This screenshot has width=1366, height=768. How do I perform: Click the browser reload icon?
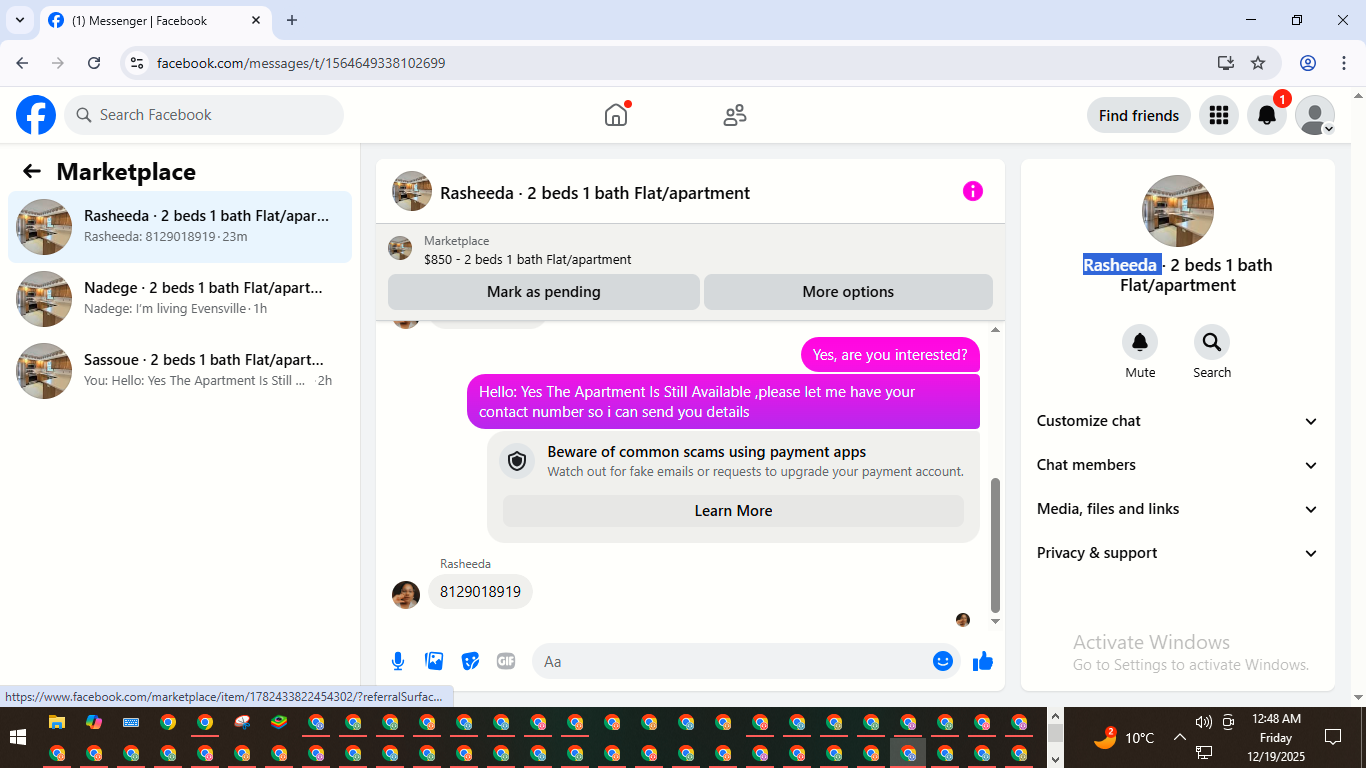[94, 63]
